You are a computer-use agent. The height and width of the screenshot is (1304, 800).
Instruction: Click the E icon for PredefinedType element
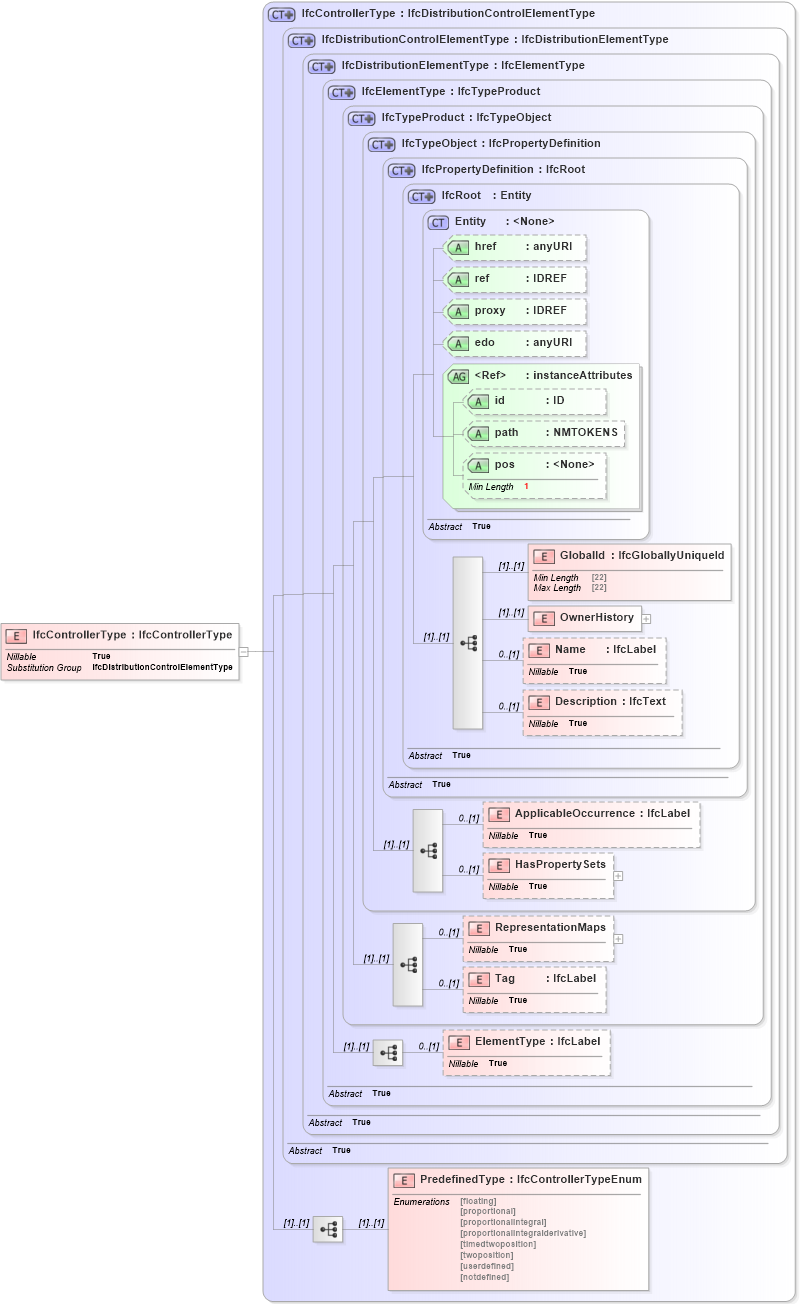(x=405, y=1179)
